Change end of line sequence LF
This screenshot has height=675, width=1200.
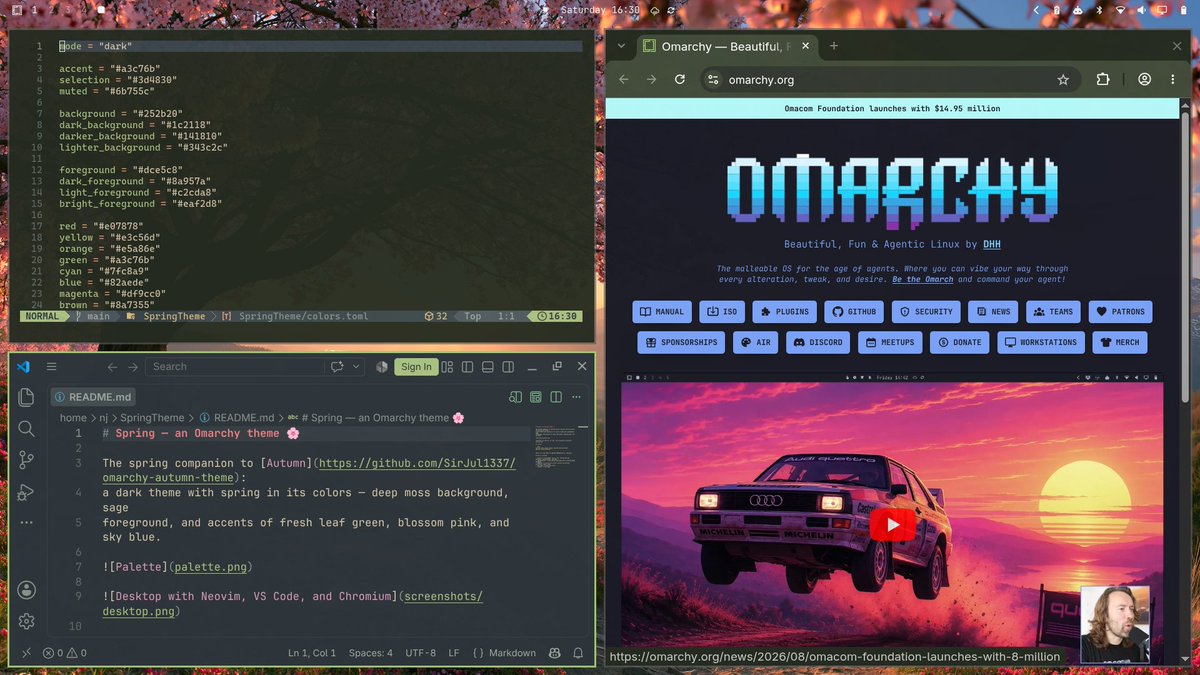click(454, 653)
